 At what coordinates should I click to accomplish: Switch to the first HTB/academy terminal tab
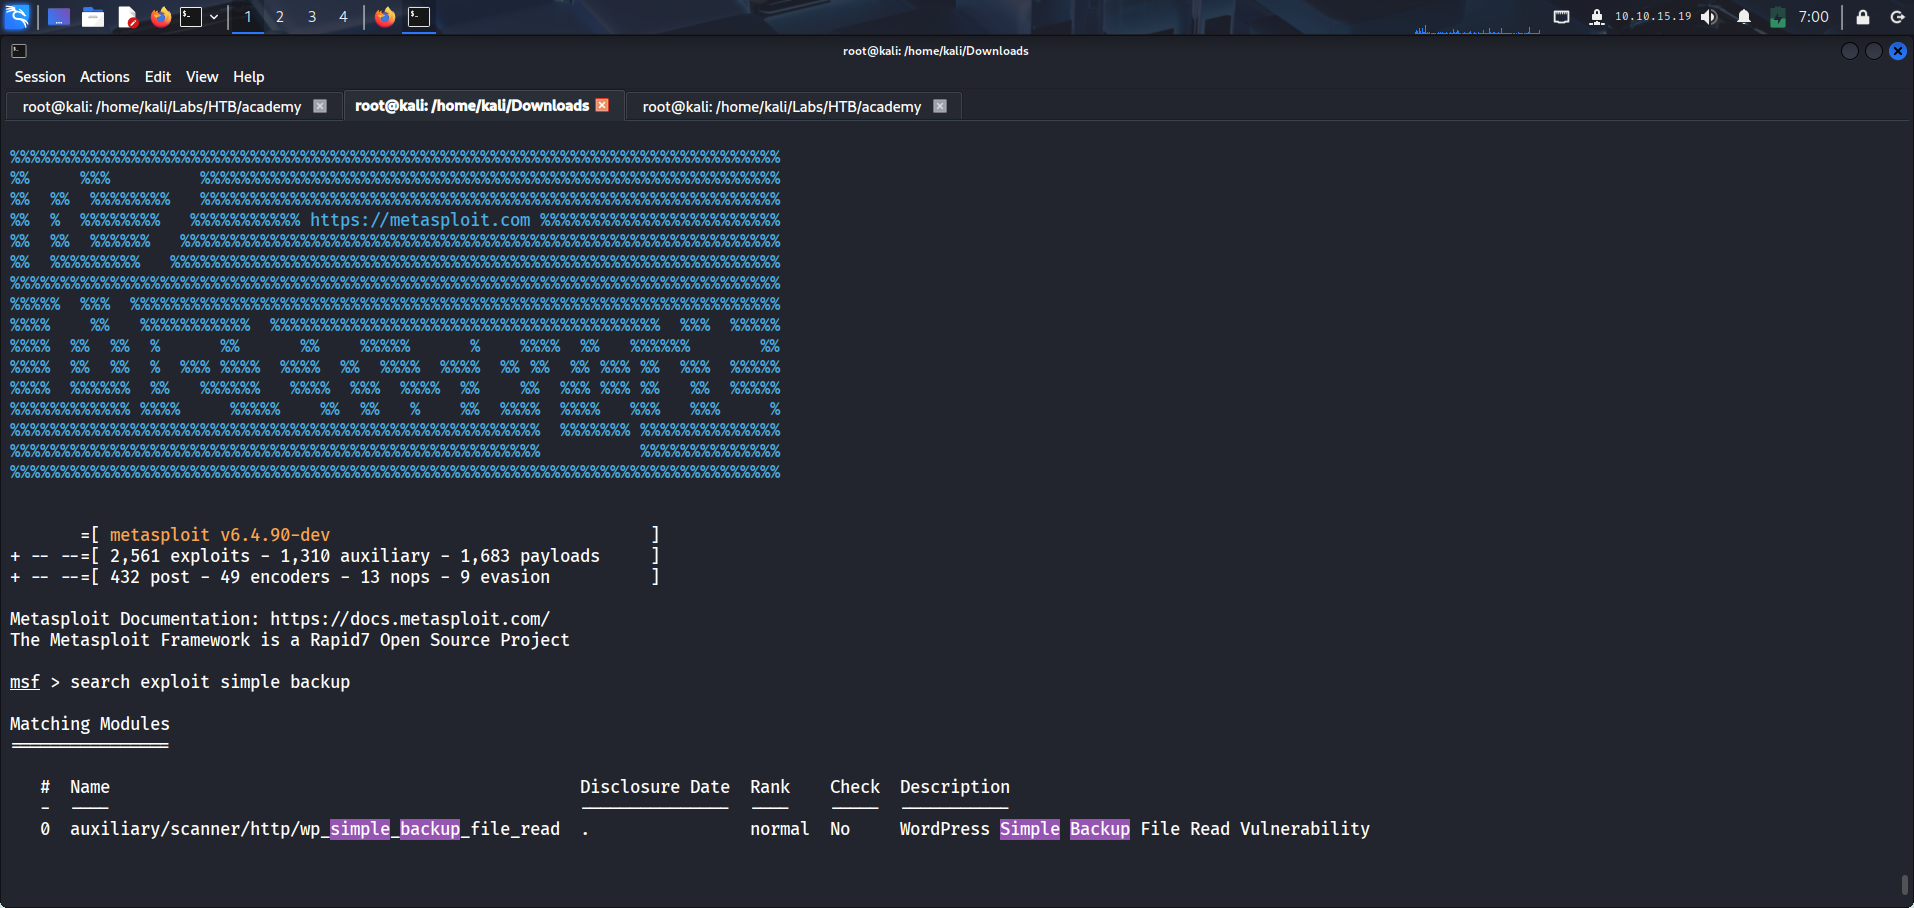[x=162, y=107]
